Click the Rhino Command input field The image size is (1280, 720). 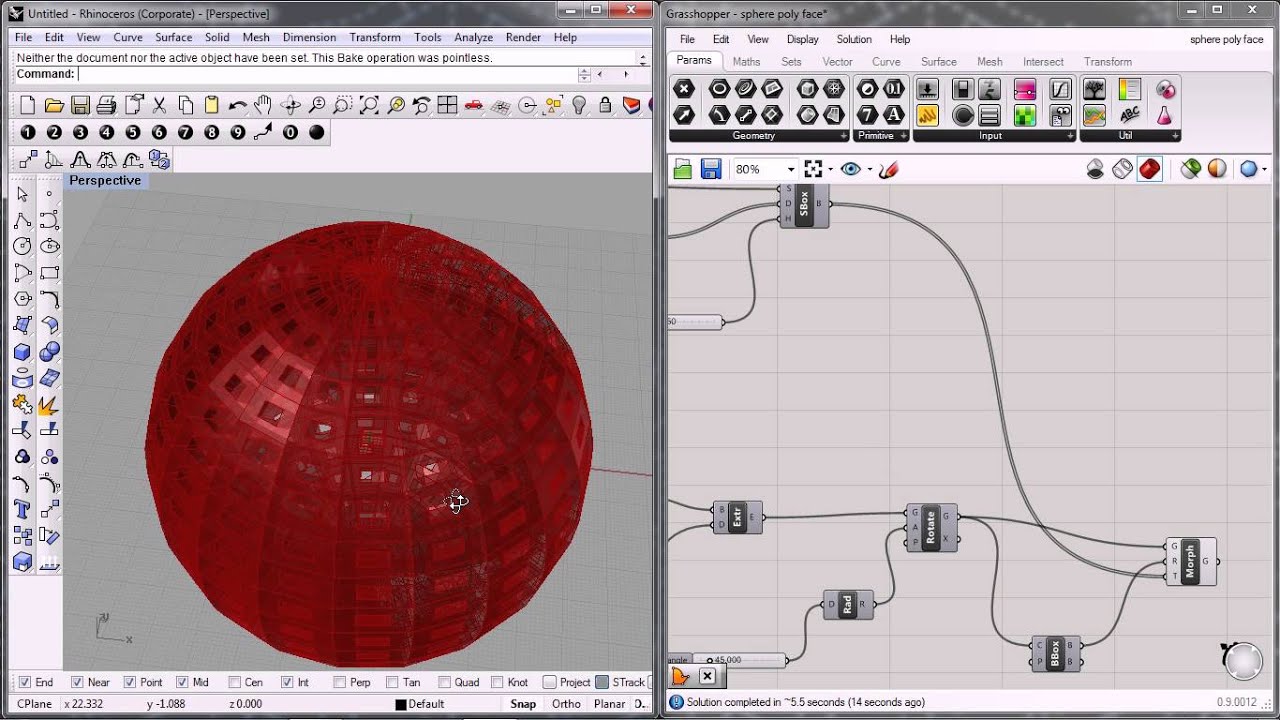(x=329, y=74)
